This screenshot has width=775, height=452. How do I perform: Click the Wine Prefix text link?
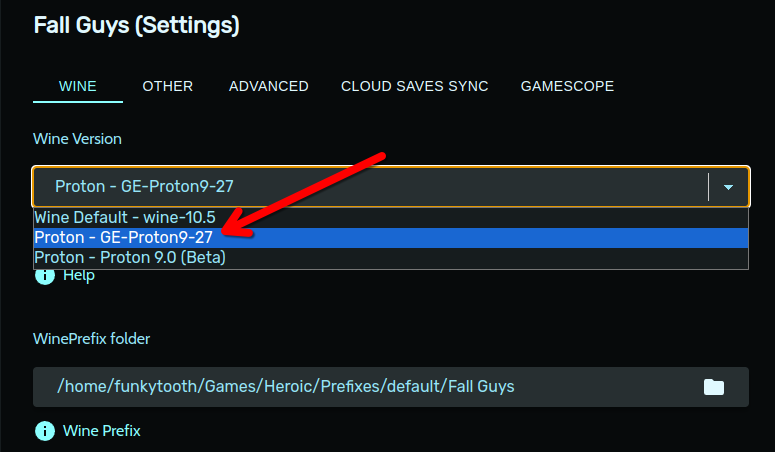coord(101,431)
